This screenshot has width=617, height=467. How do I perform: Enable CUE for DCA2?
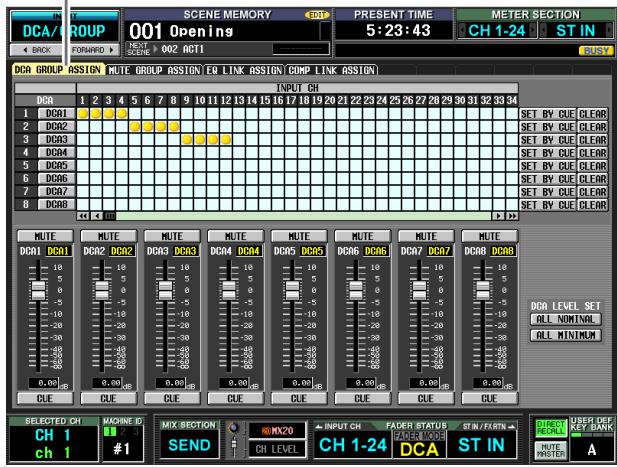pos(109,399)
